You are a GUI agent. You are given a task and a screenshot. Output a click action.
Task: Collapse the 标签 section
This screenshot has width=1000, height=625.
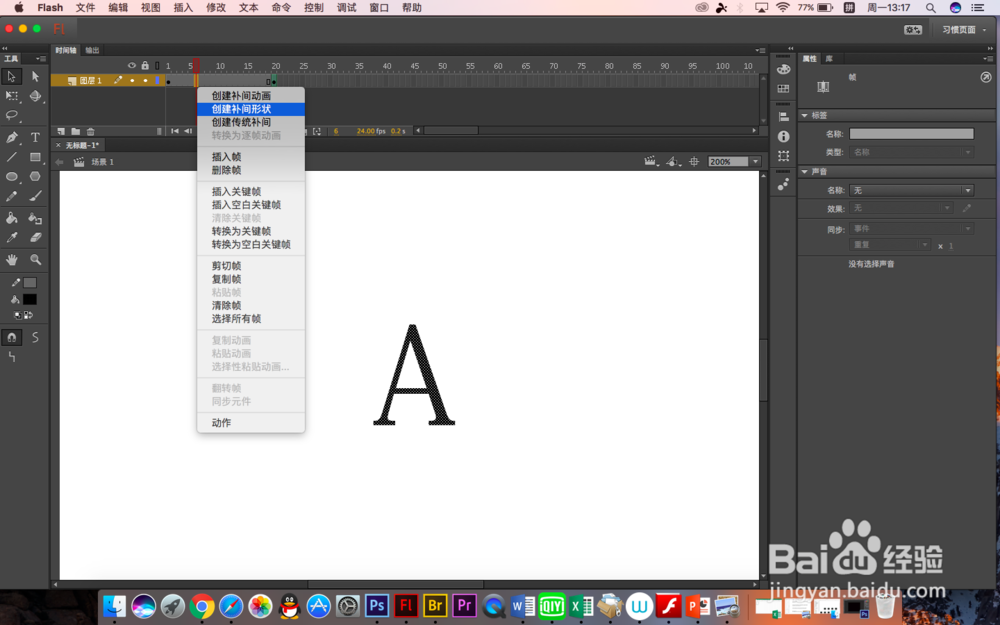(805, 115)
